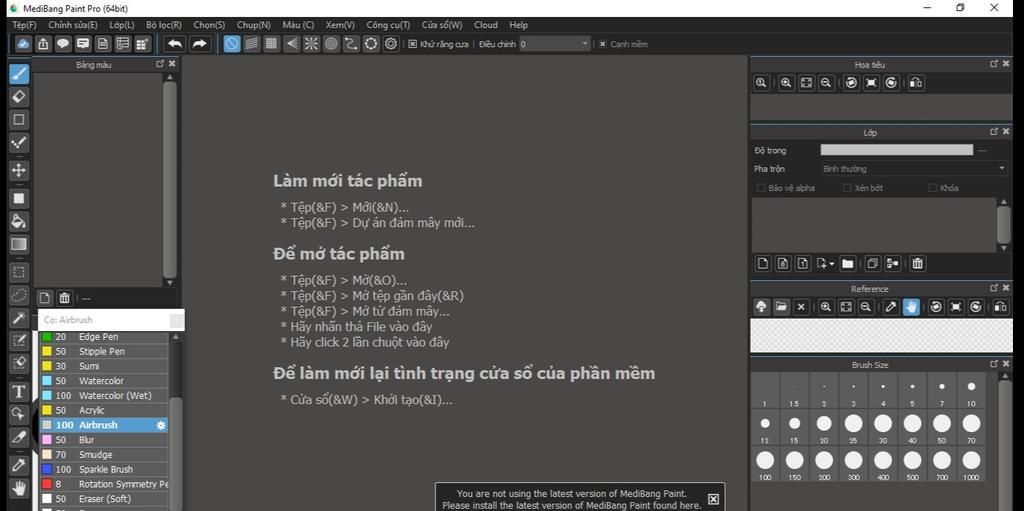Dismiss the update notification with X
Image resolution: width=1024 pixels, height=511 pixels.
click(713, 499)
